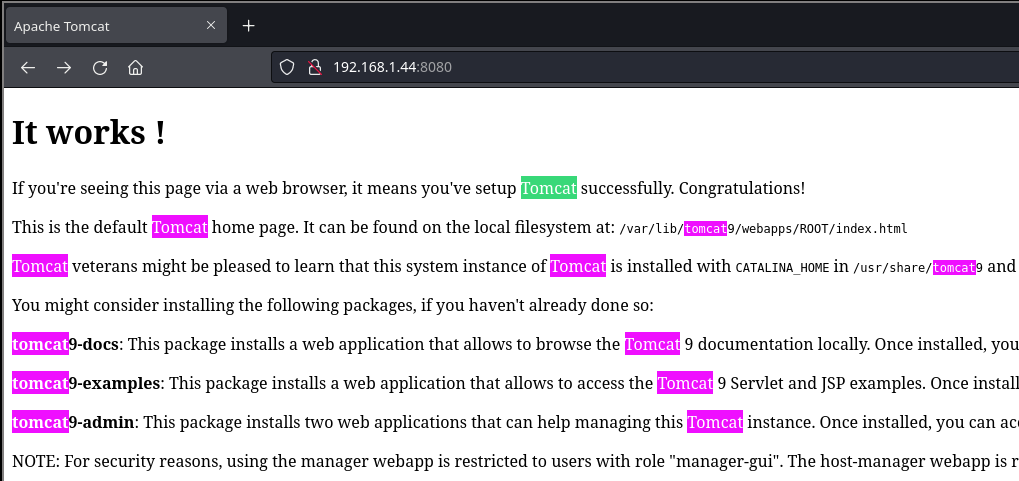Focus the address bar showing 192.168.1.44:8080

(x=600, y=68)
